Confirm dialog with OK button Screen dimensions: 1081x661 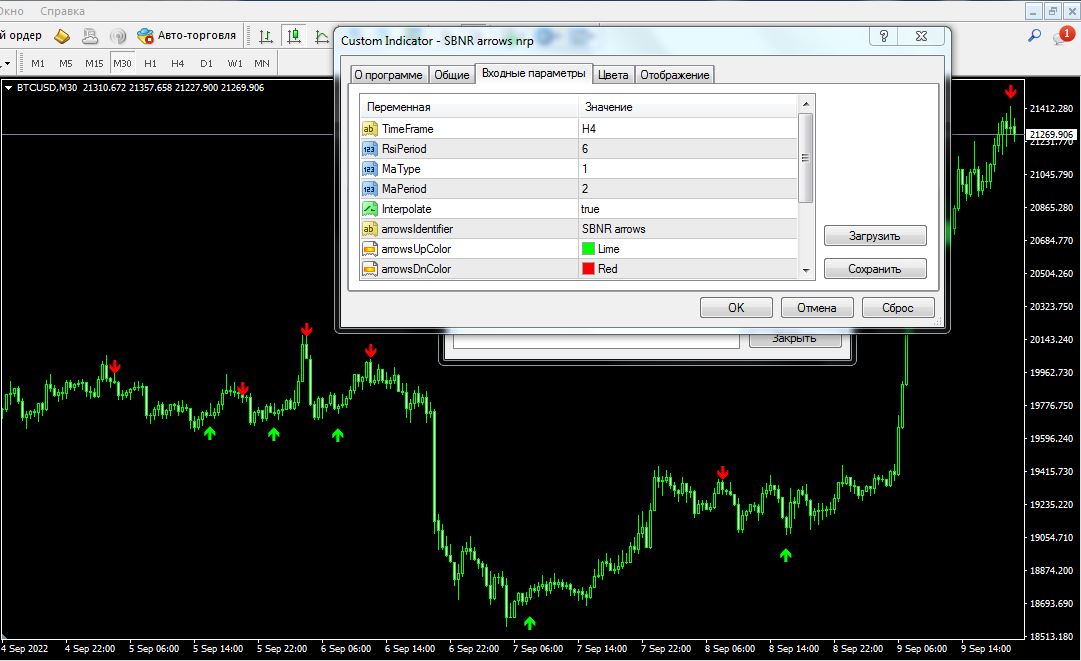[x=736, y=307]
